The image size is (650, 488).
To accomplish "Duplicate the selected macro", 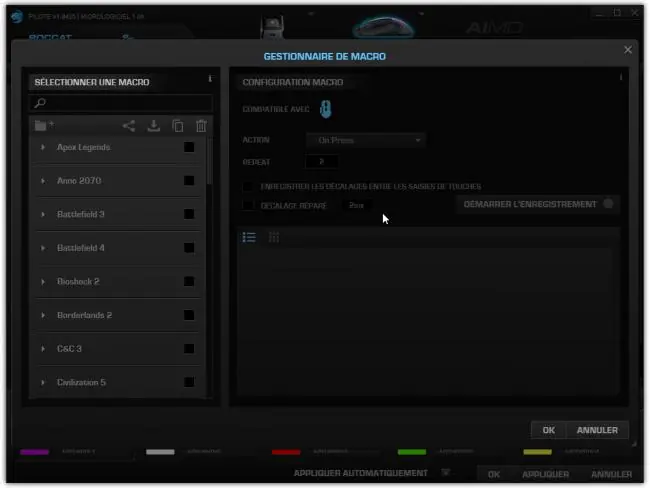I will 178,126.
